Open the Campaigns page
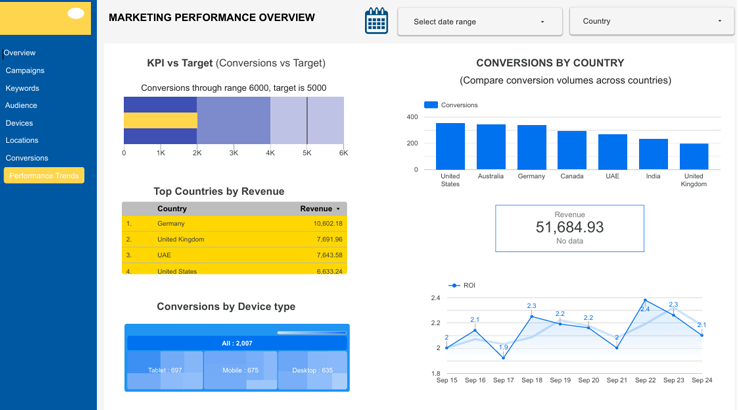This screenshot has height=410, width=738. pyautogui.click(x=25, y=71)
